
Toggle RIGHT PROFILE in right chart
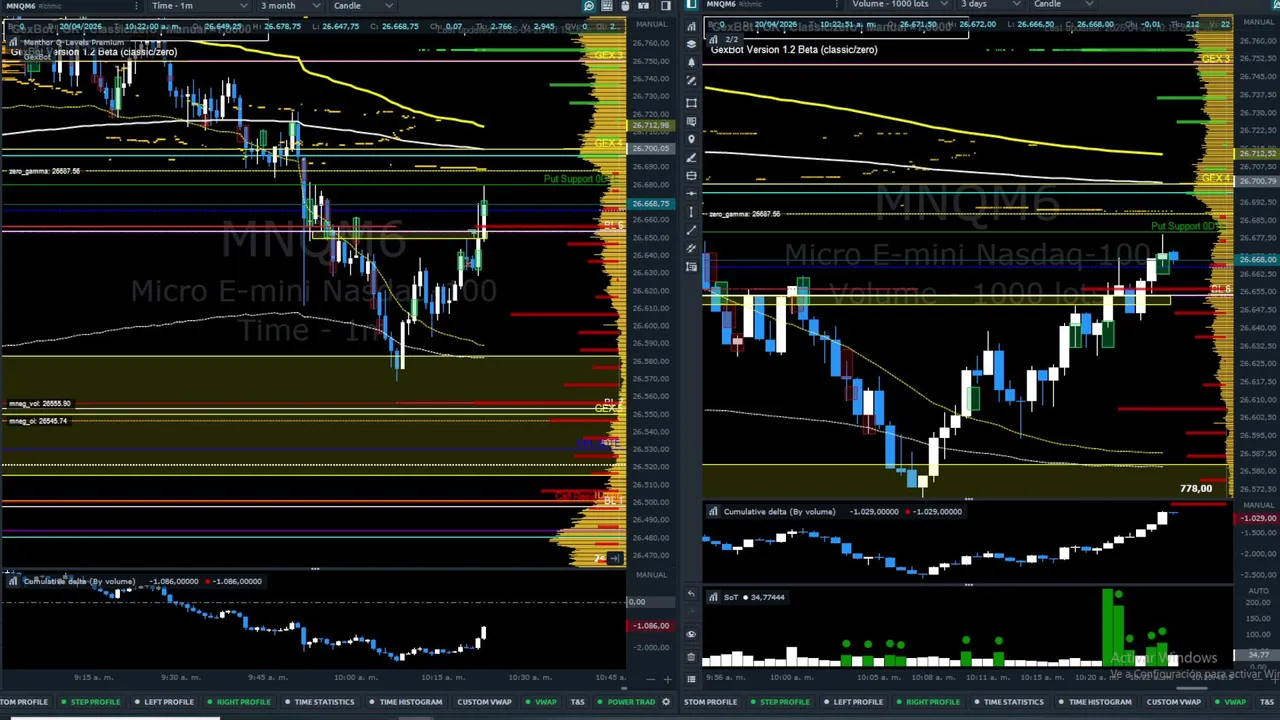(x=927, y=702)
